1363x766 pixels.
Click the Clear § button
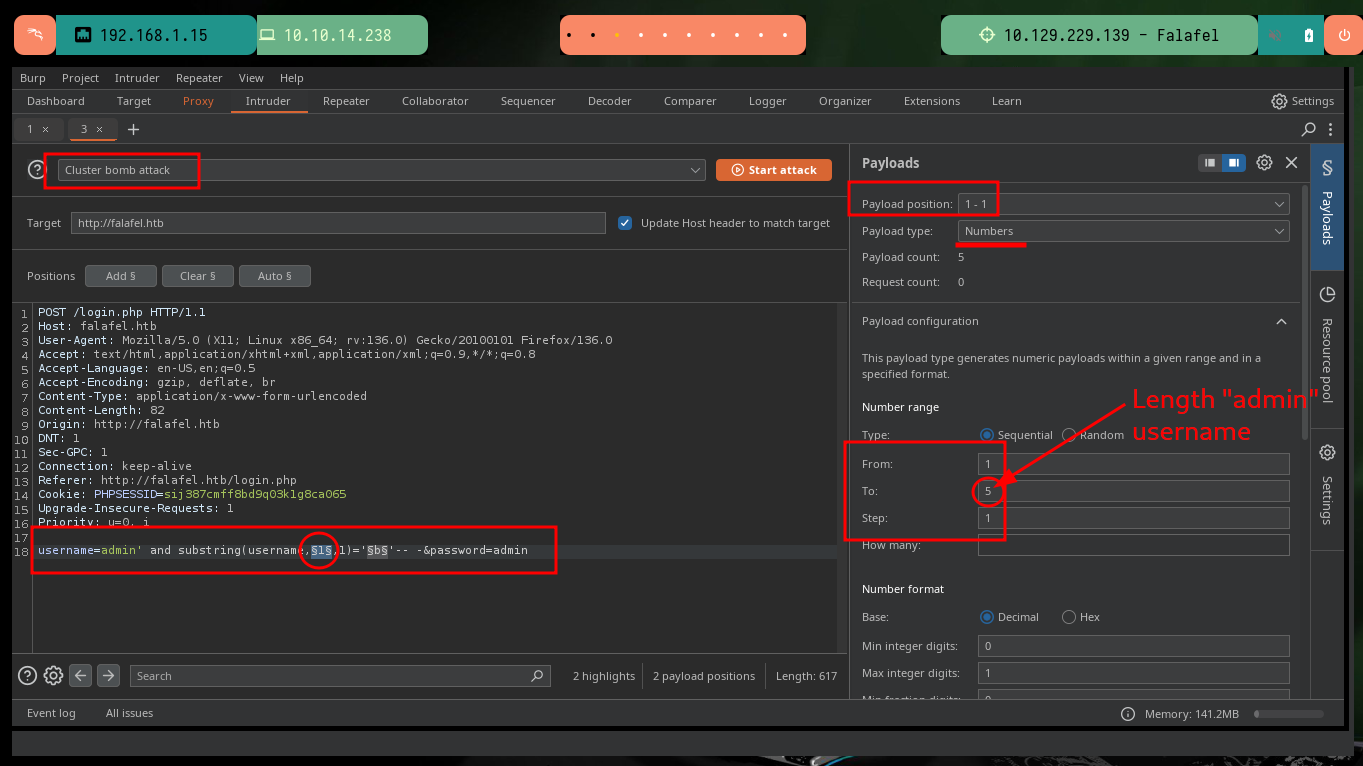(x=197, y=276)
